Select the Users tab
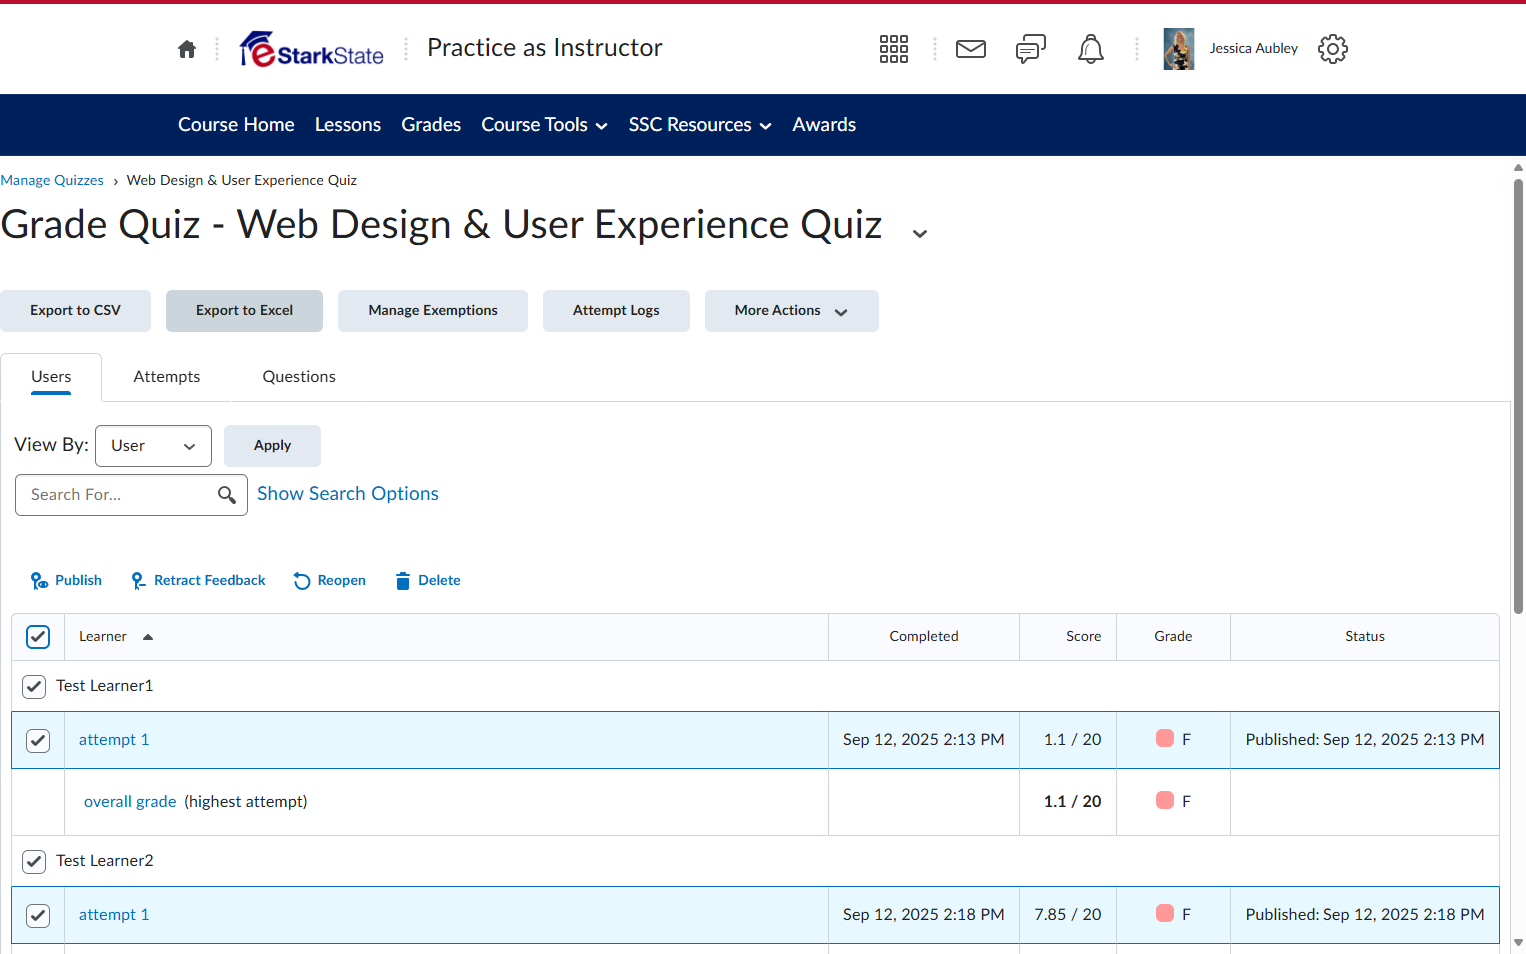Viewport: 1526px width, 954px height. click(x=51, y=377)
